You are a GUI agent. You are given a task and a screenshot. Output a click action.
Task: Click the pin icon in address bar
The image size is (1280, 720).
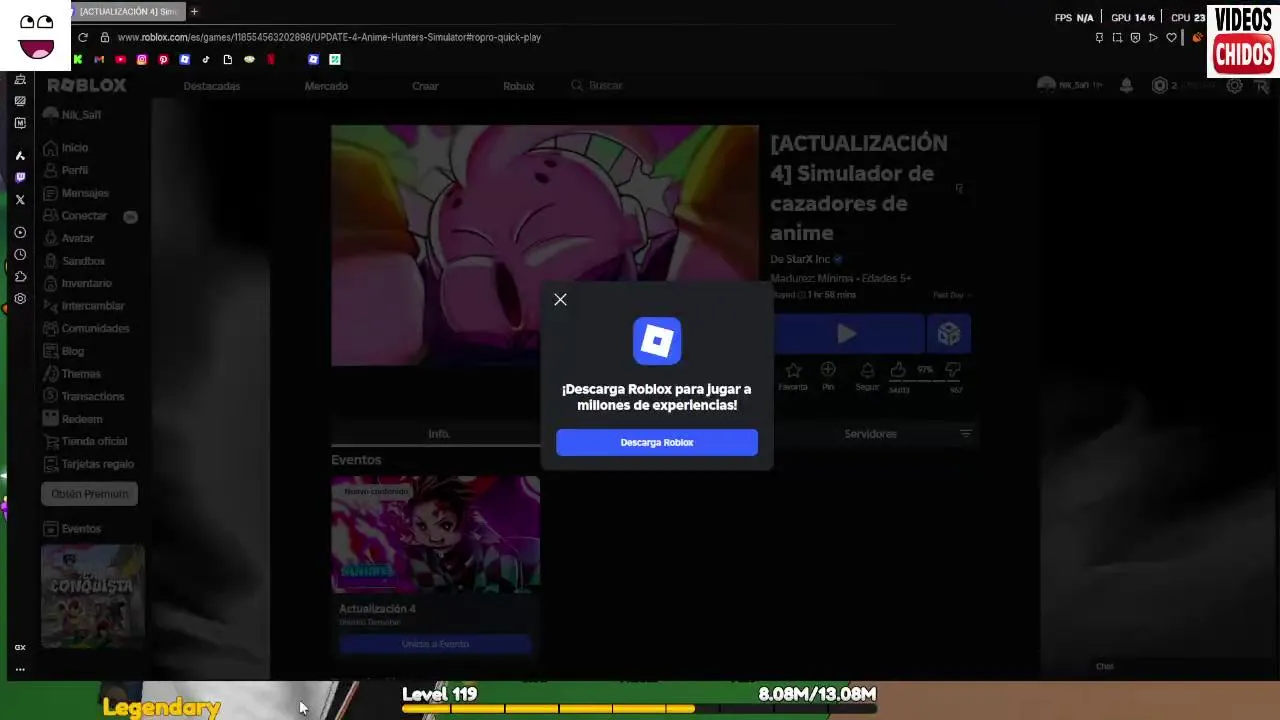click(1099, 38)
